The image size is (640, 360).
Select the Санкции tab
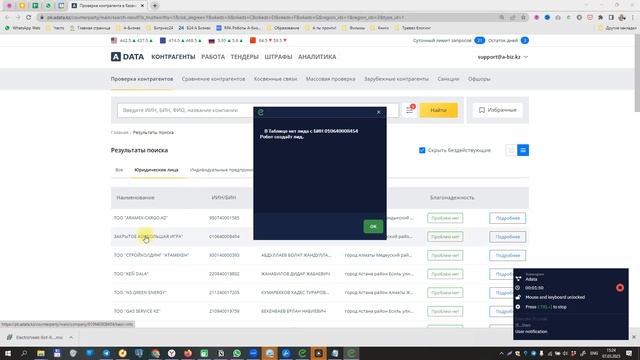[448, 79]
